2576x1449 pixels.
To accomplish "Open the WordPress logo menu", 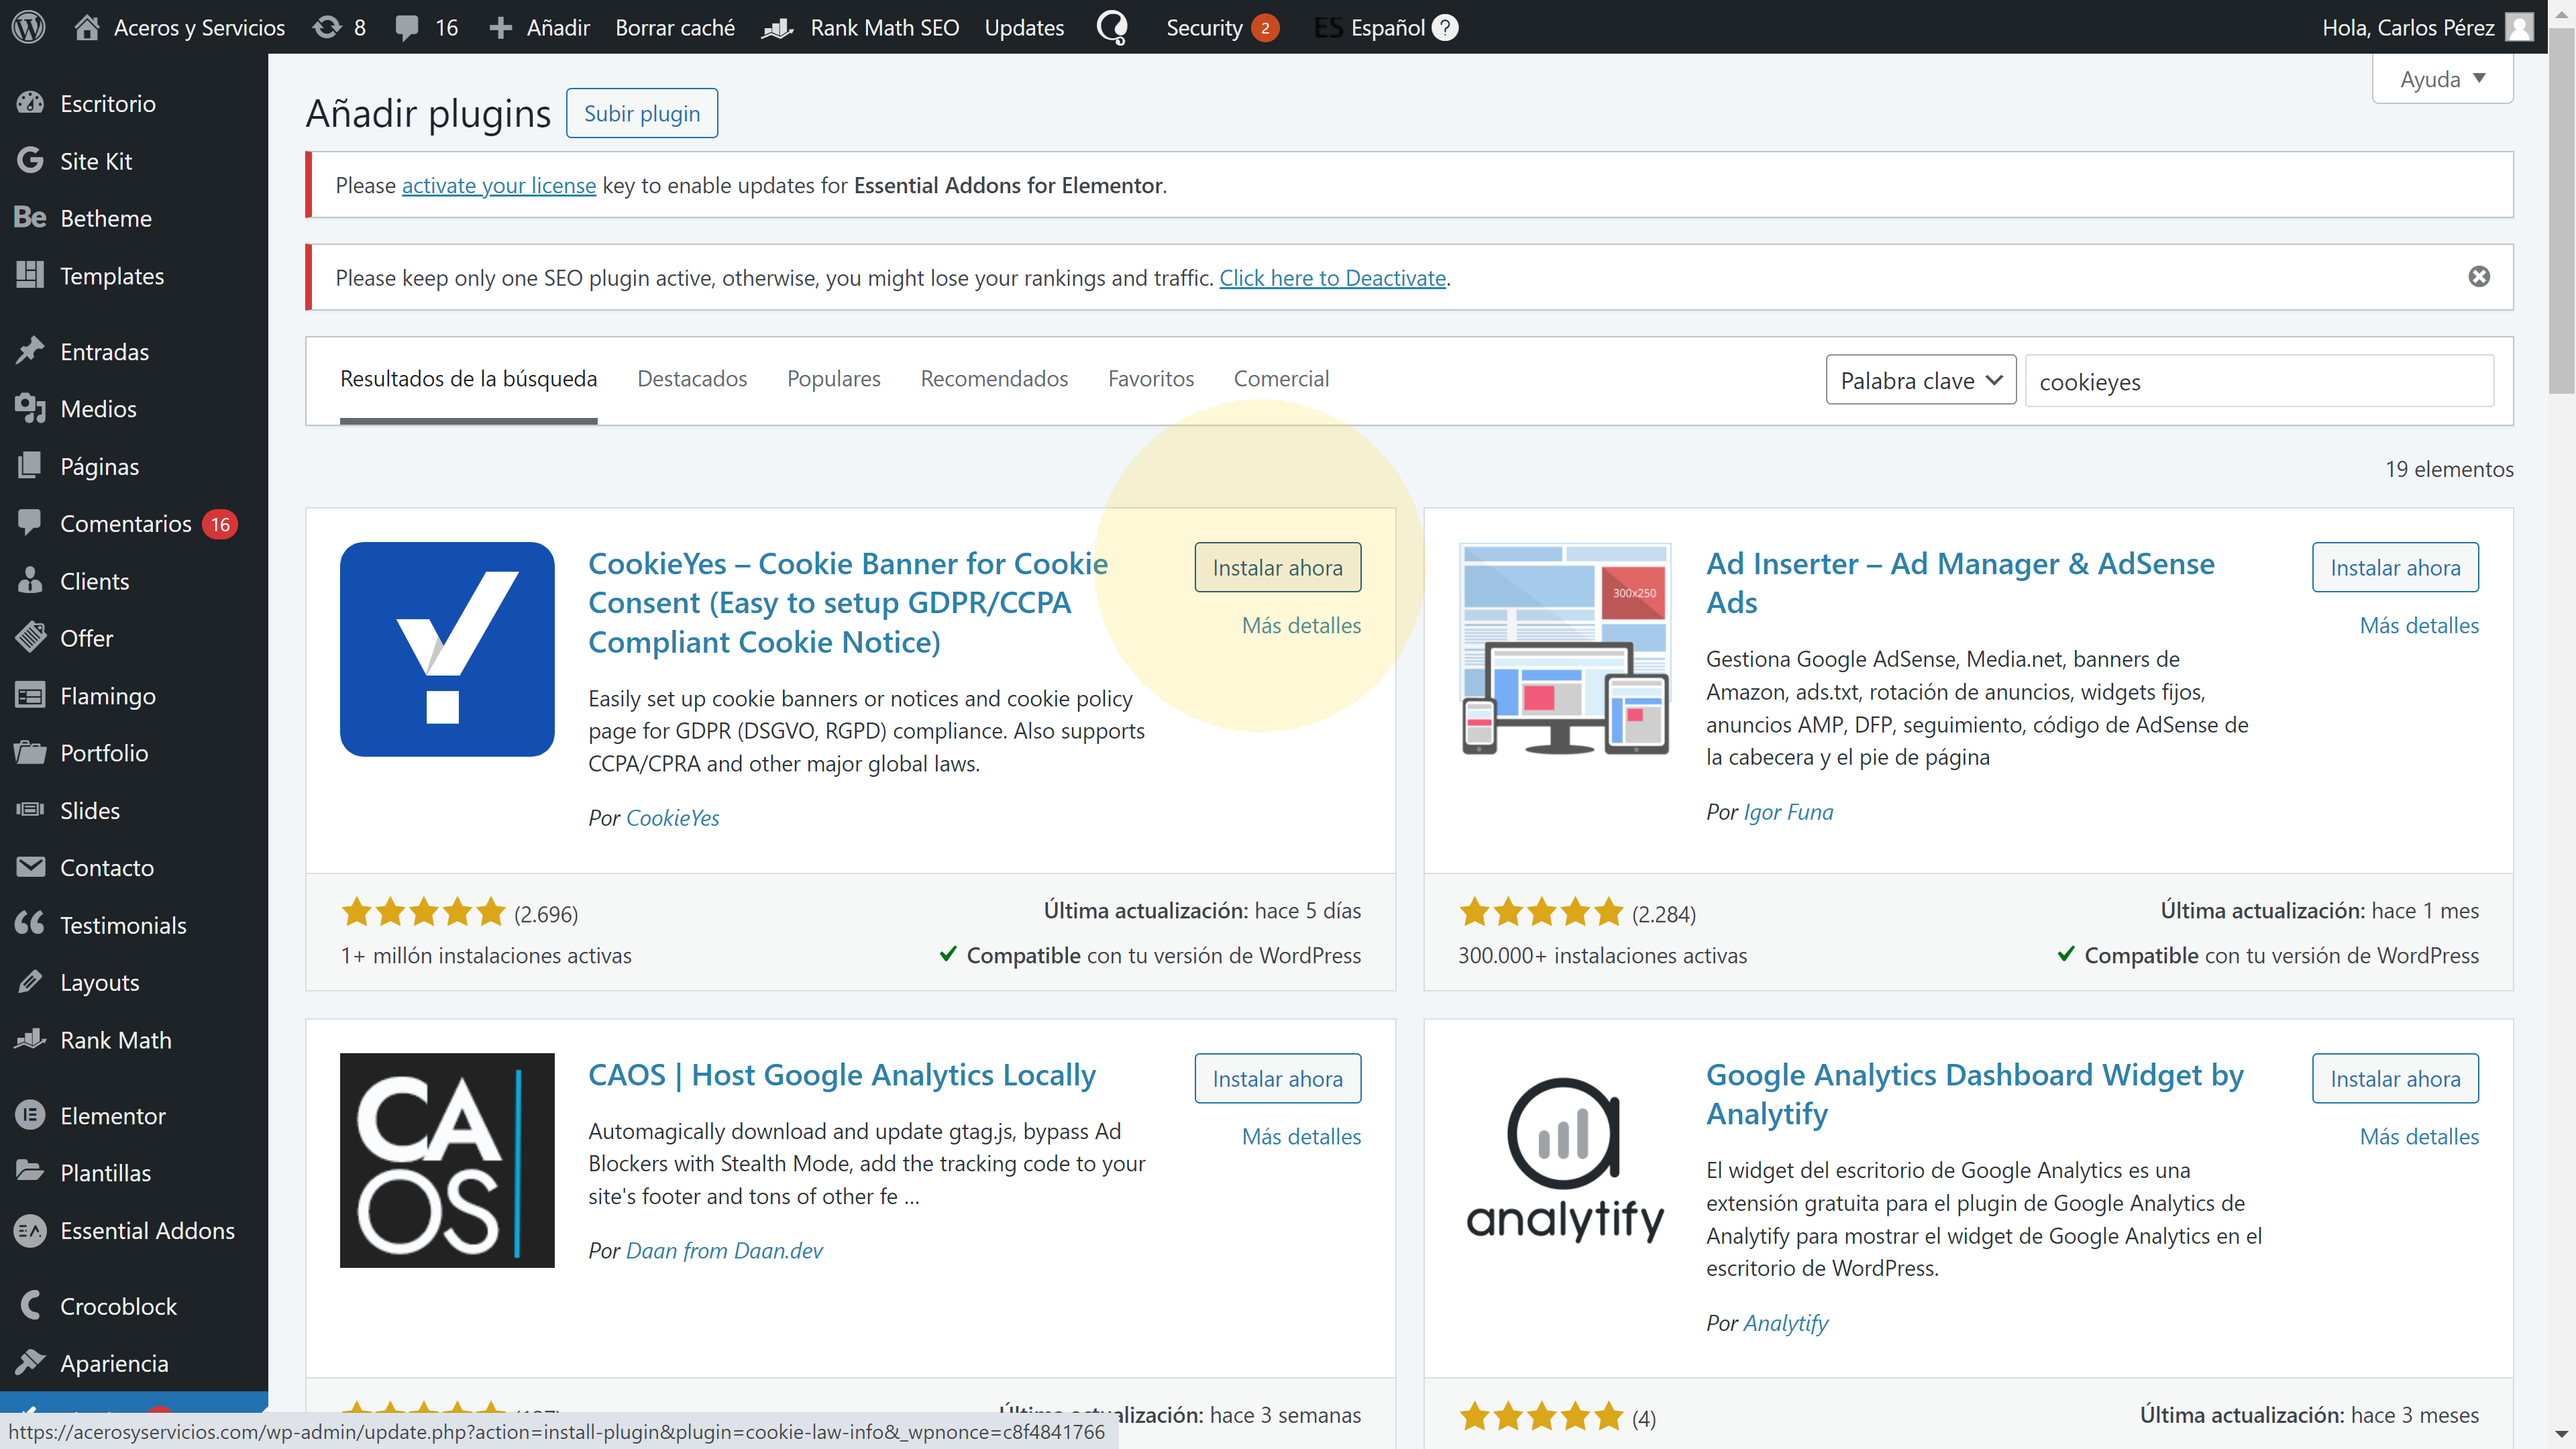I will [x=29, y=27].
